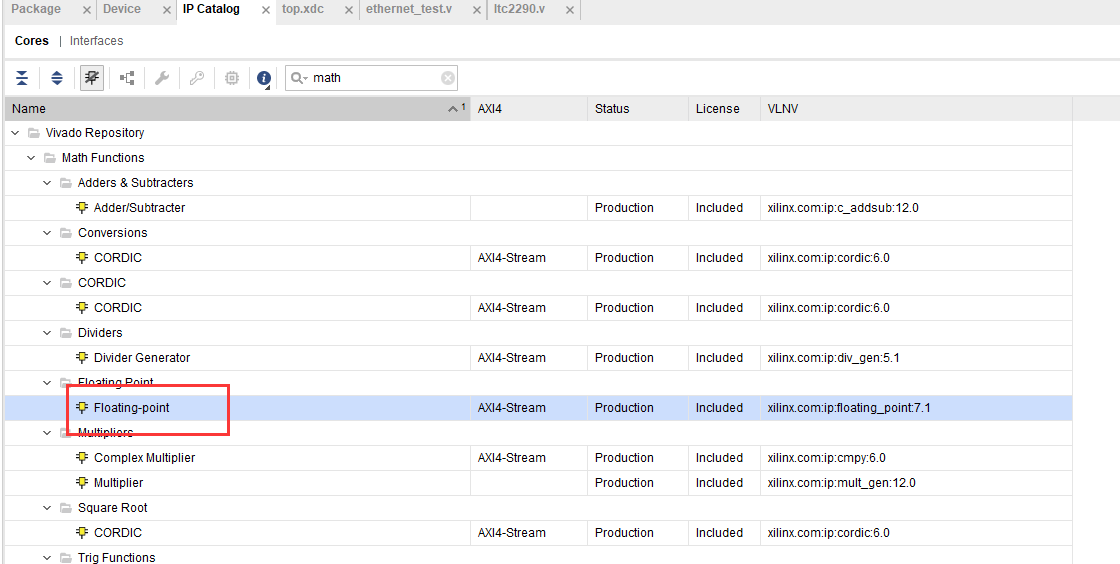Collapse the Vivado Repository node
The image size is (1120, 564).
click(x=15, y=133)
